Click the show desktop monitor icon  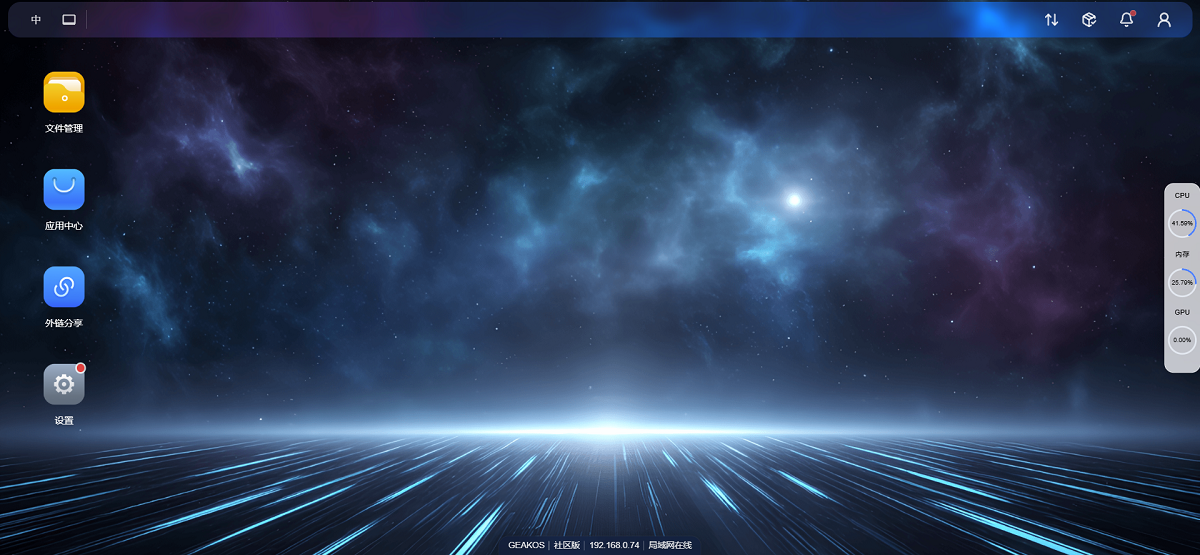[x=69, y=19]
